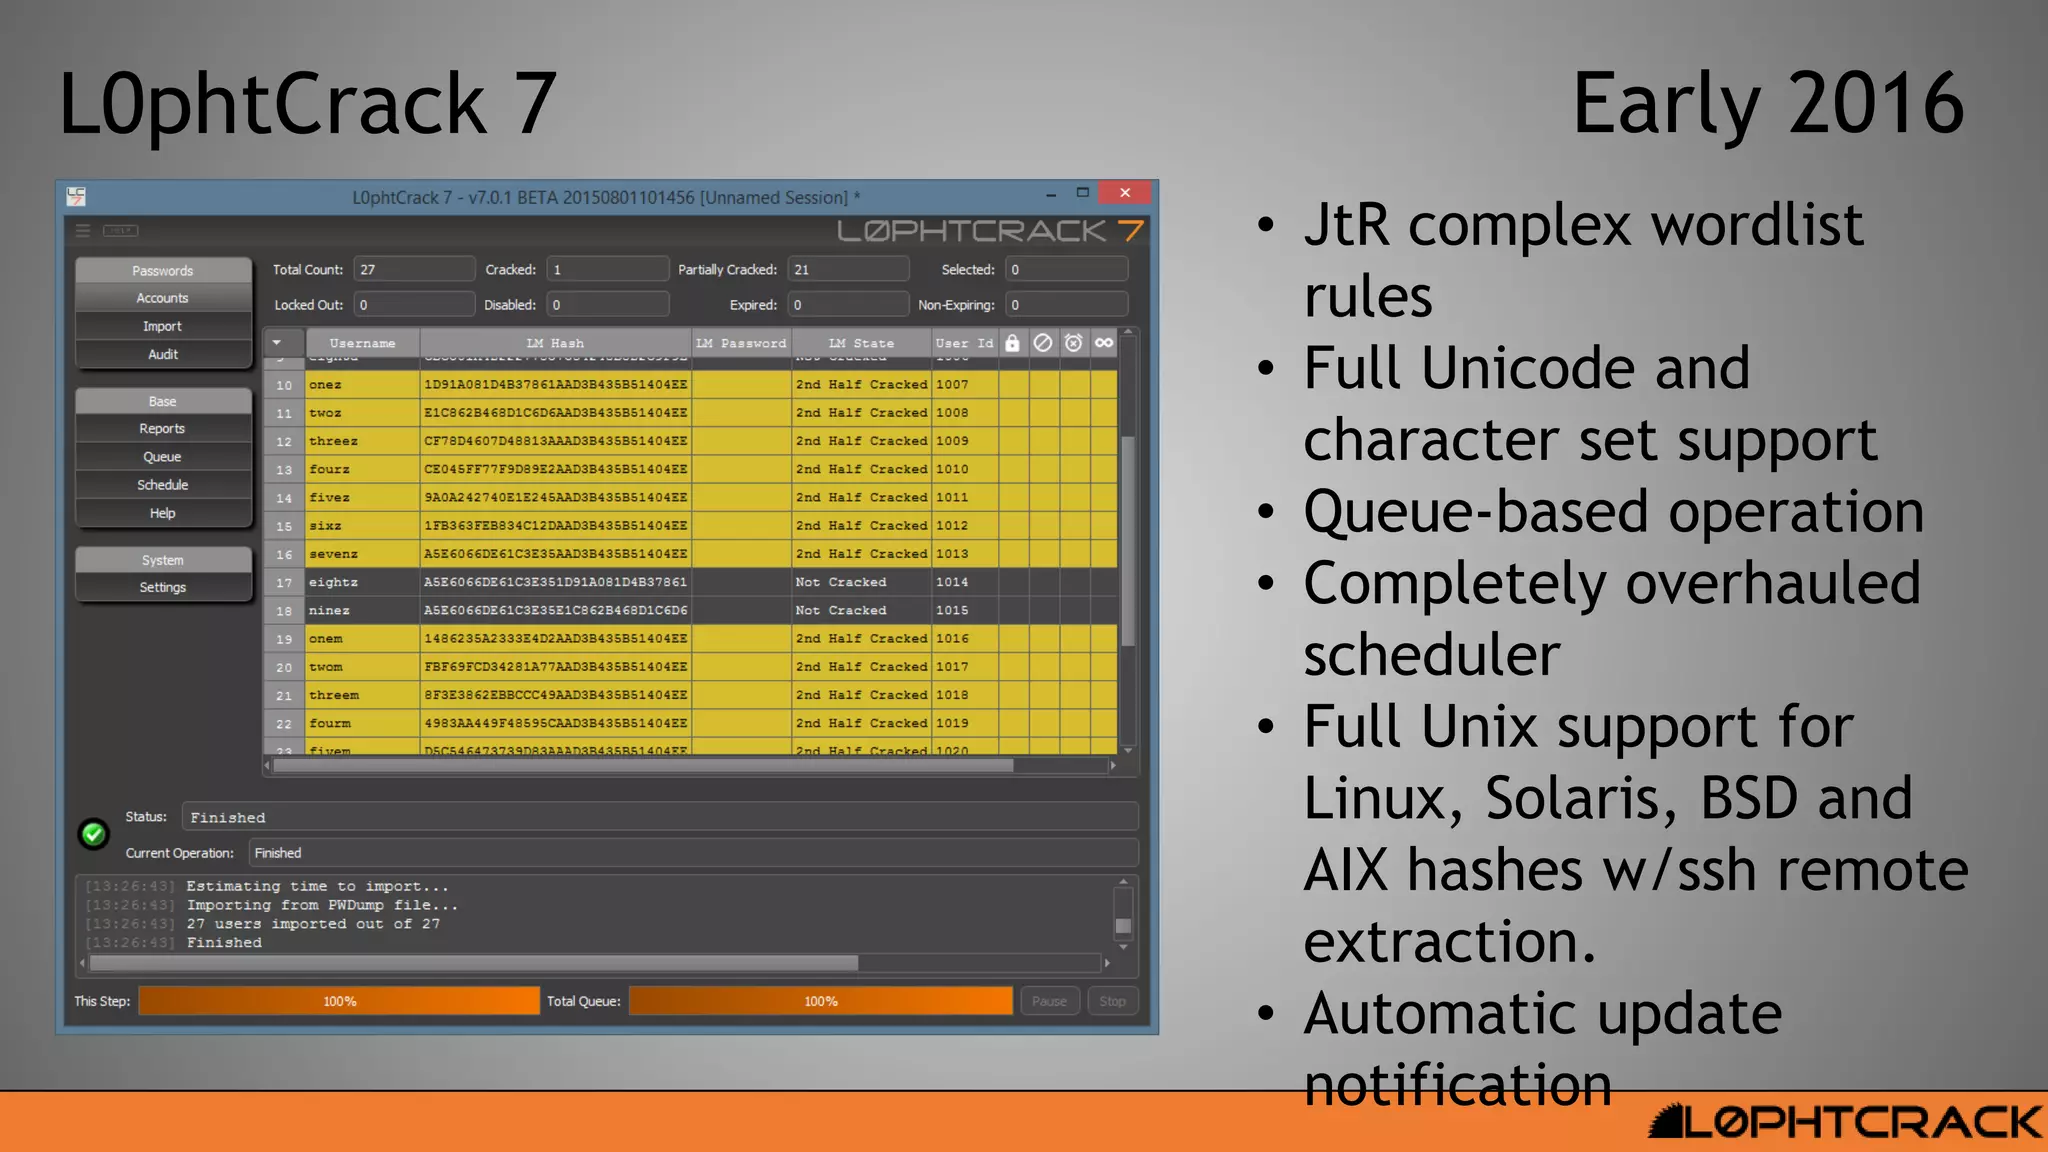This screenshot has width=2048, height=1152.
Task: Open the Settings tab
Action: tap(163, 587)
